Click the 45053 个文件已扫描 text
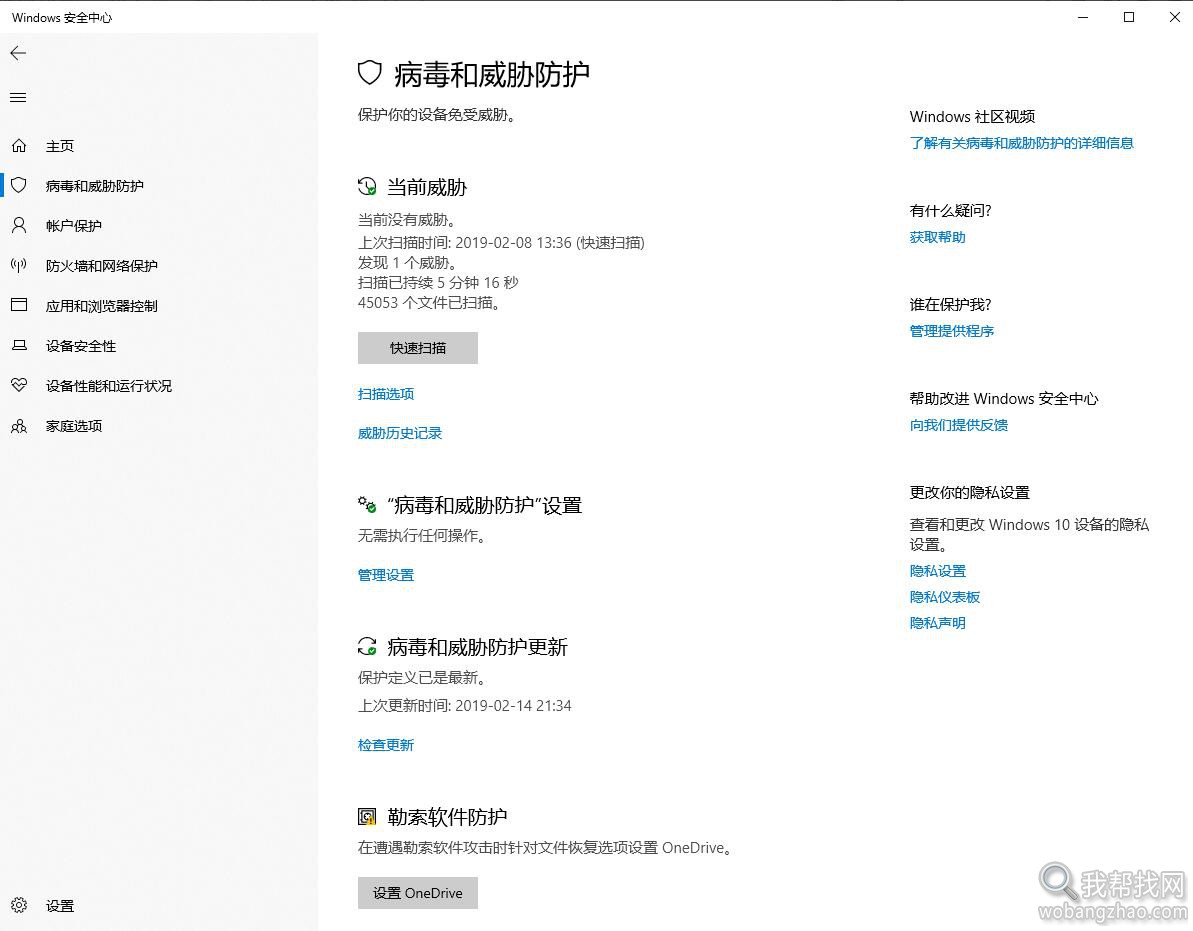The height and width of the screenshot is (931, 1193). coord(429,303)
